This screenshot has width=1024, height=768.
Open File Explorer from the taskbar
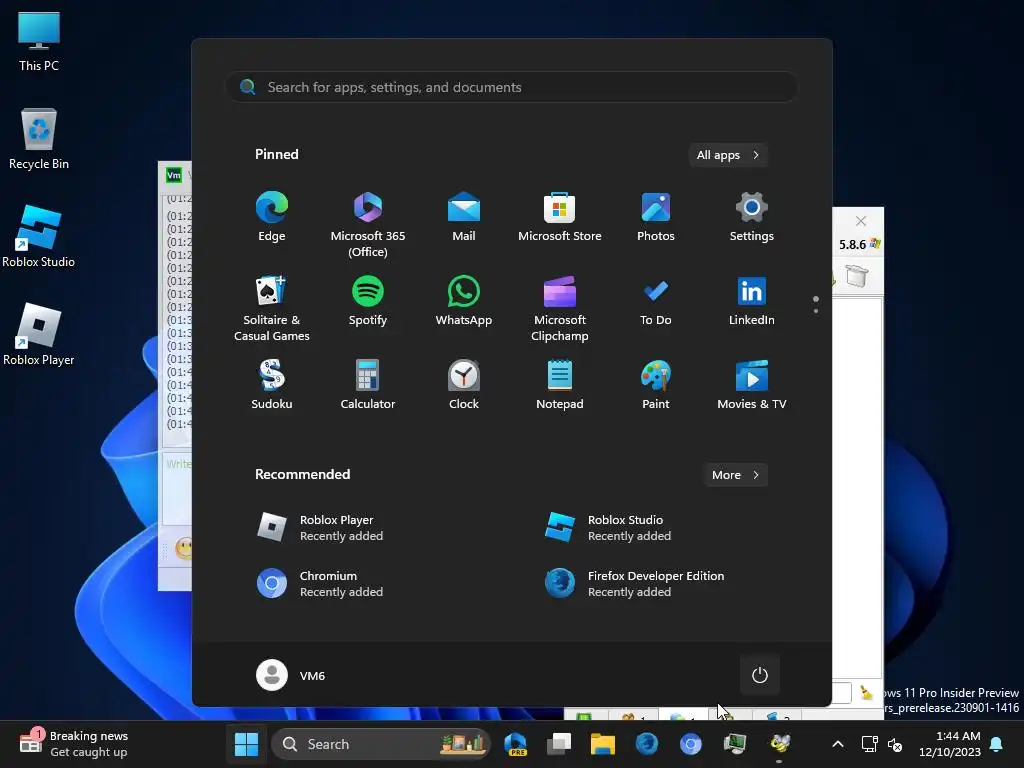[x=603, y=744]
